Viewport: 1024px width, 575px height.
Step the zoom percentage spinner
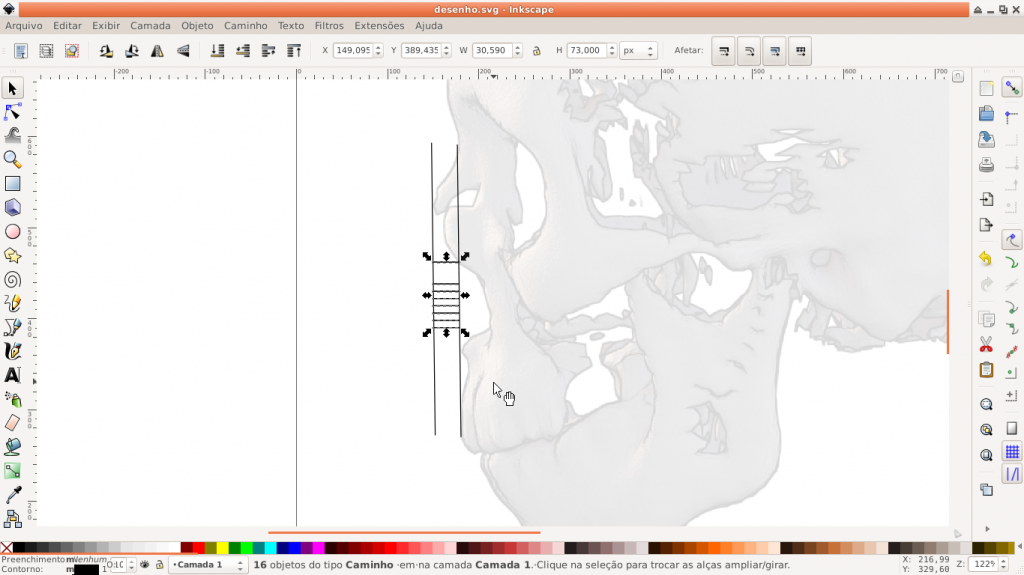click(x=1002, y=564)
